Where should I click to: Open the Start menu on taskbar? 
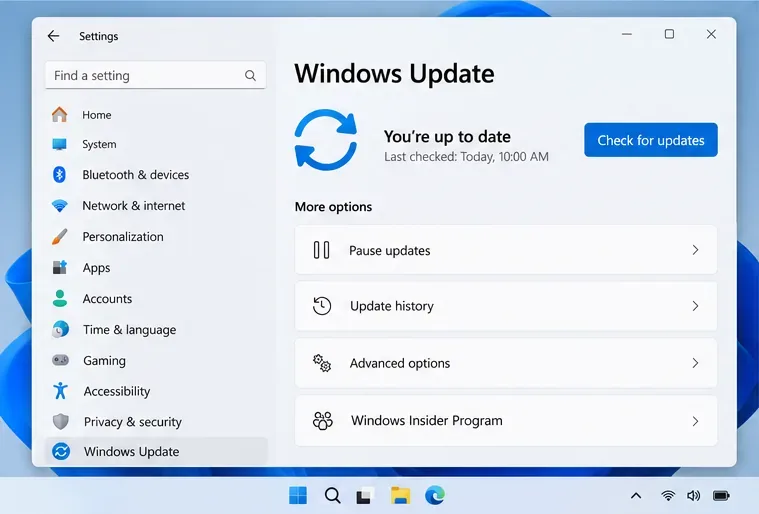298,496
